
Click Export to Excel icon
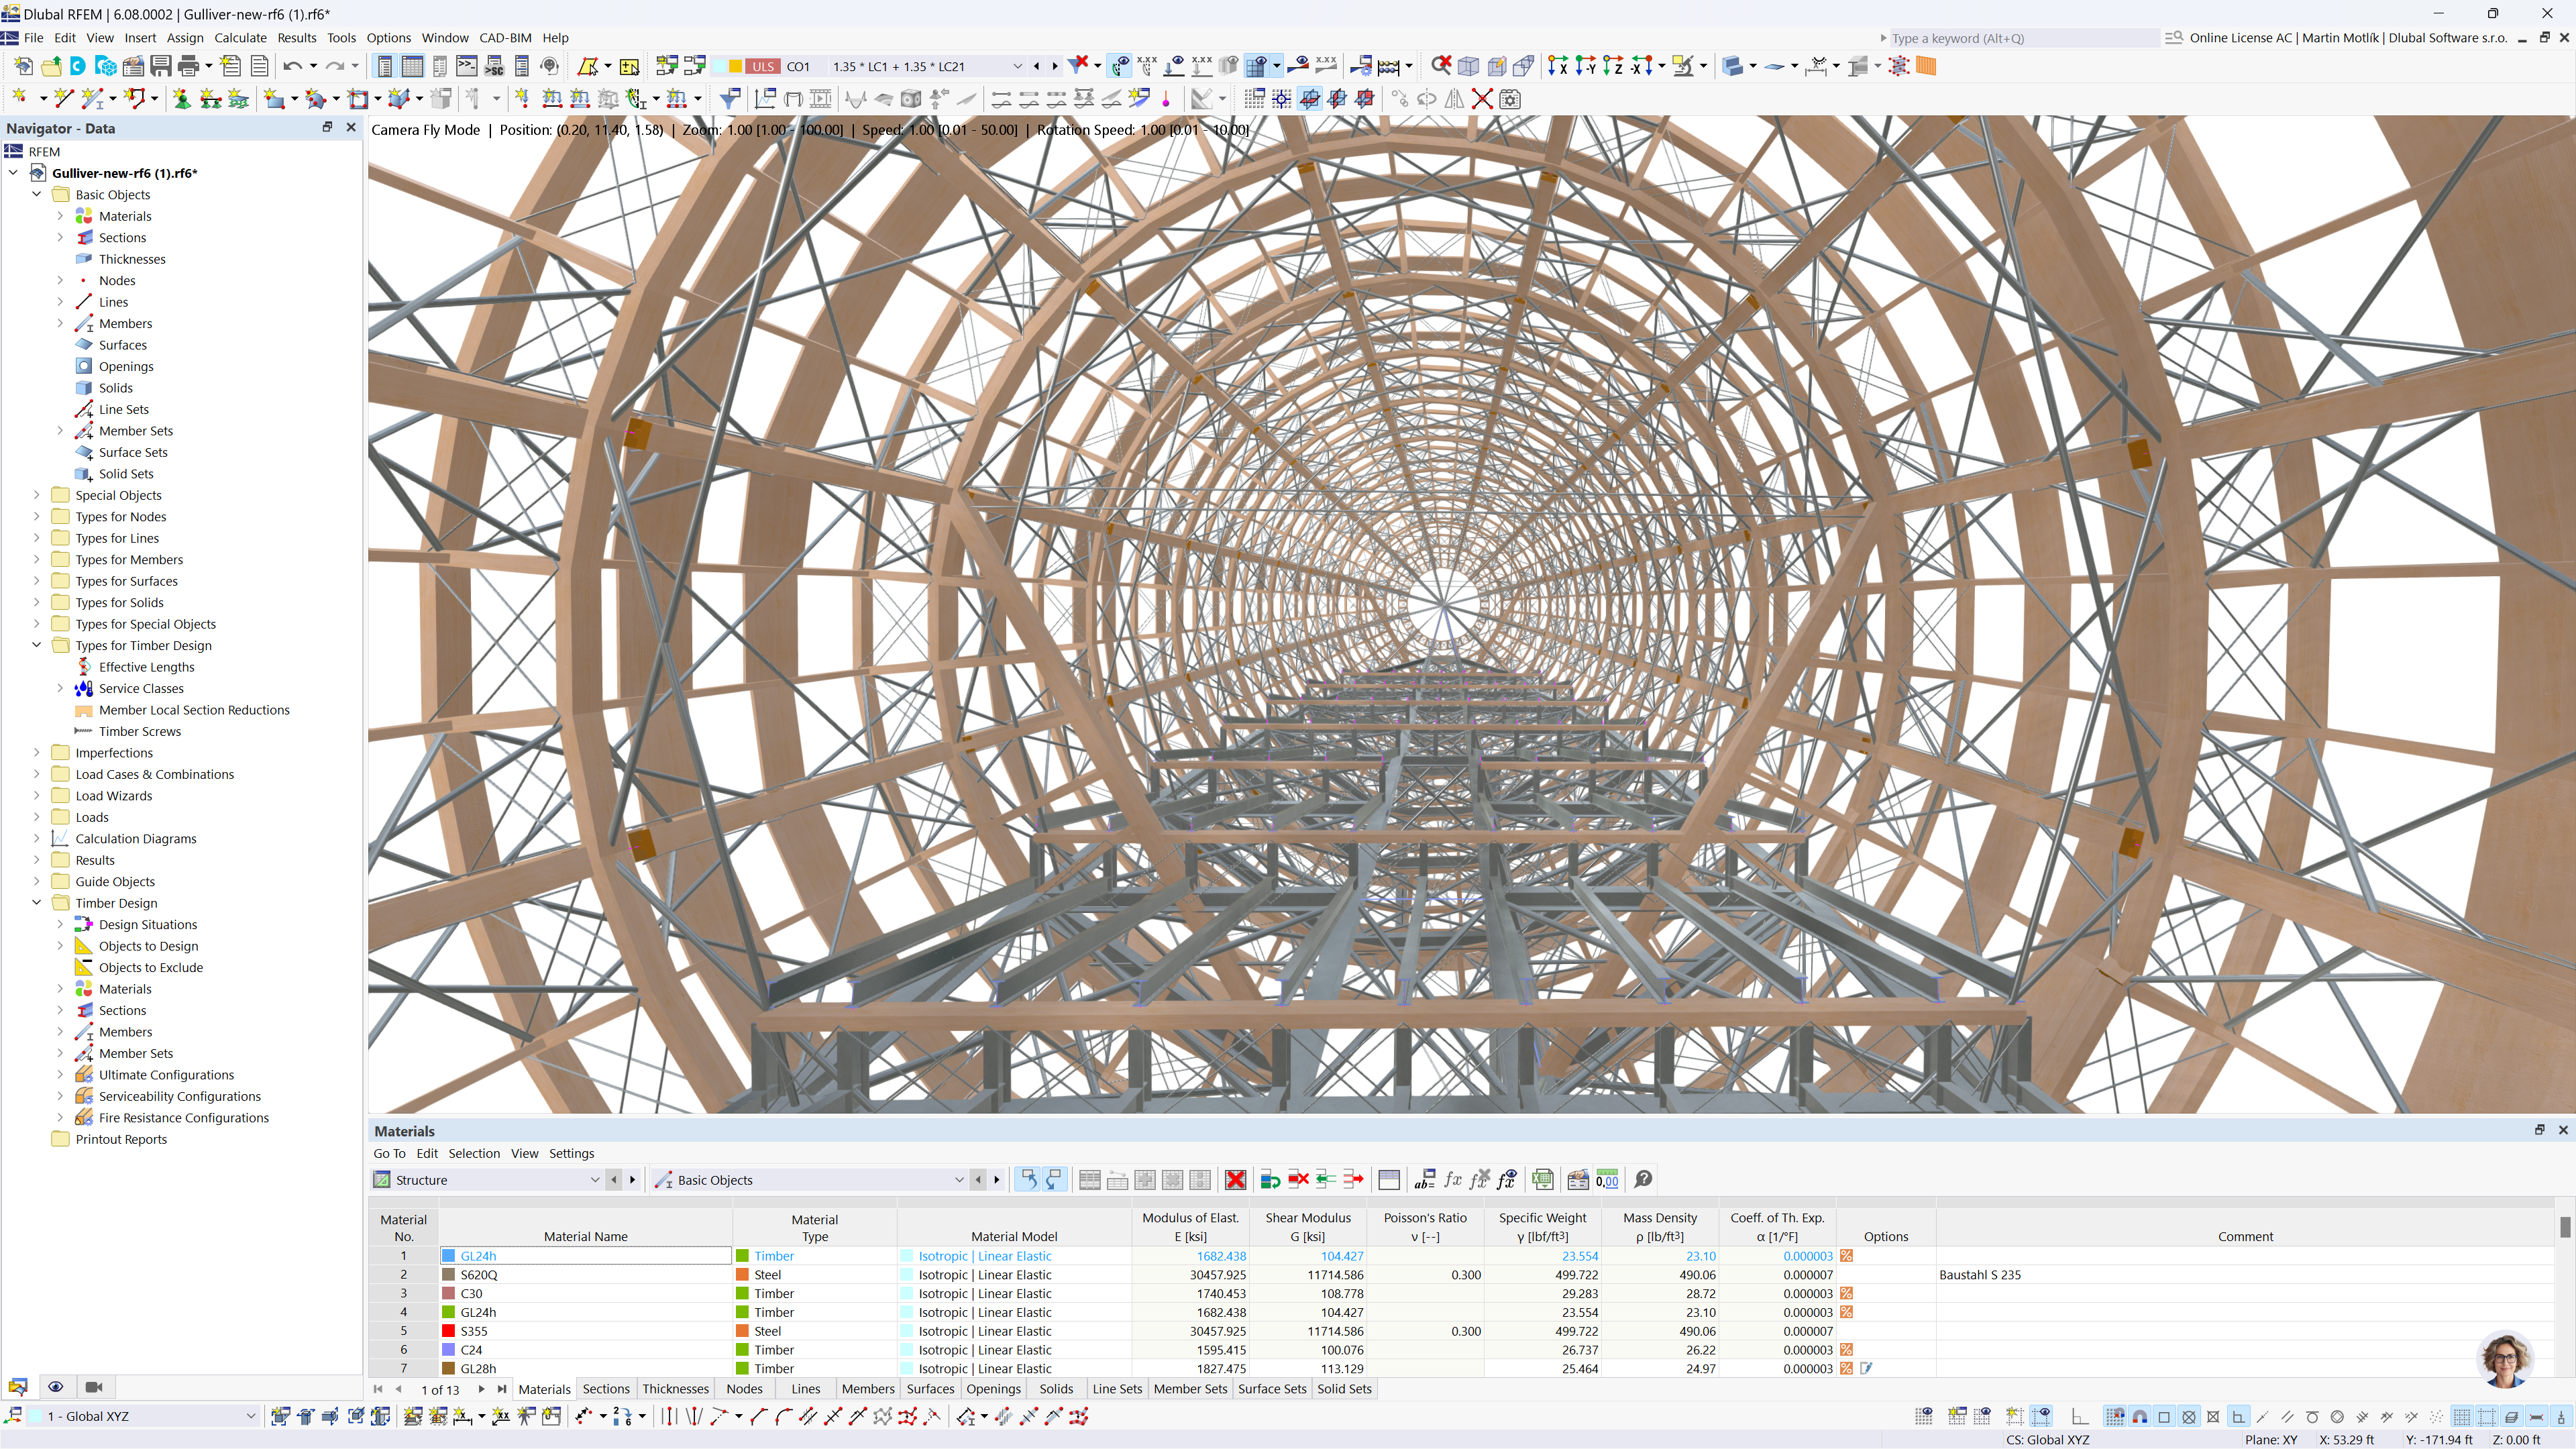[1542, 1180]
